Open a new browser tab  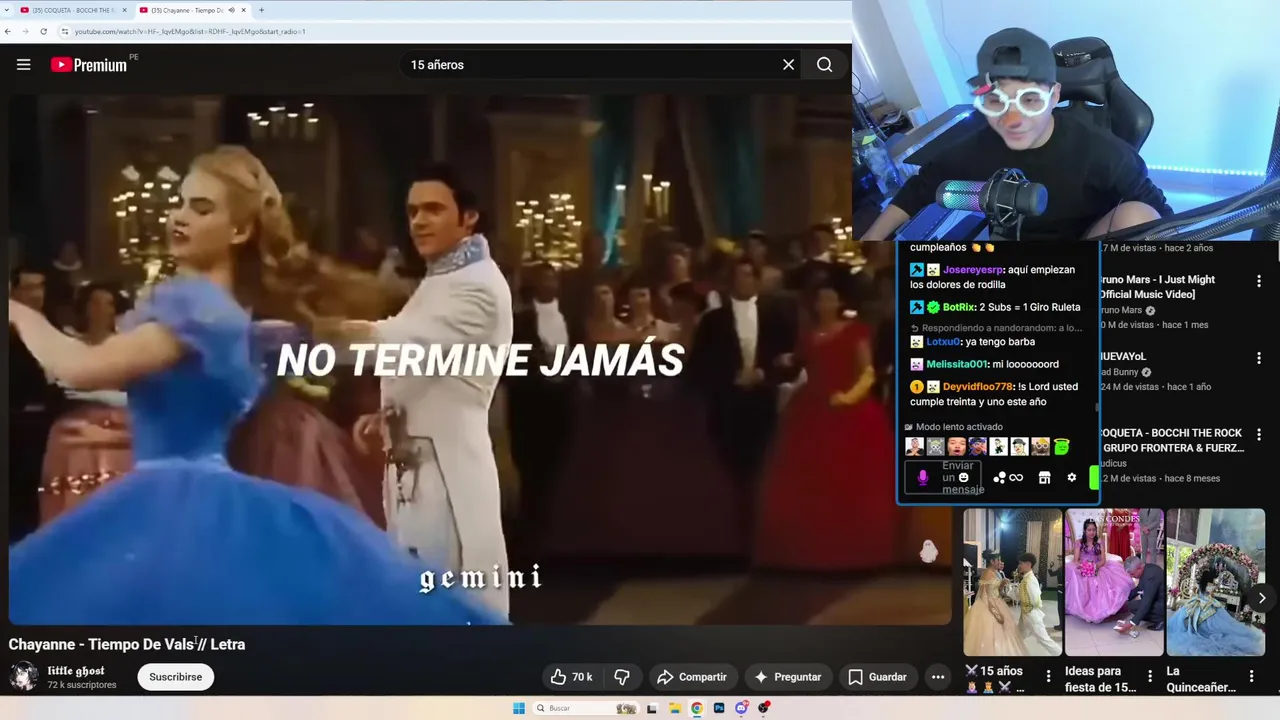[261, 10]
